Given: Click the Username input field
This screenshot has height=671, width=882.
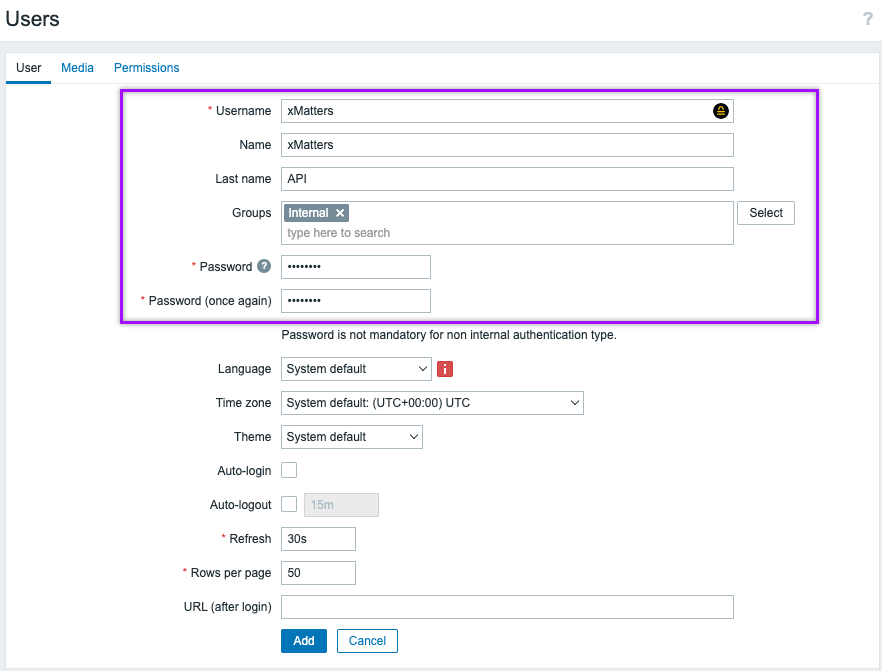Looking at the screenshot, I should [495, 111].
